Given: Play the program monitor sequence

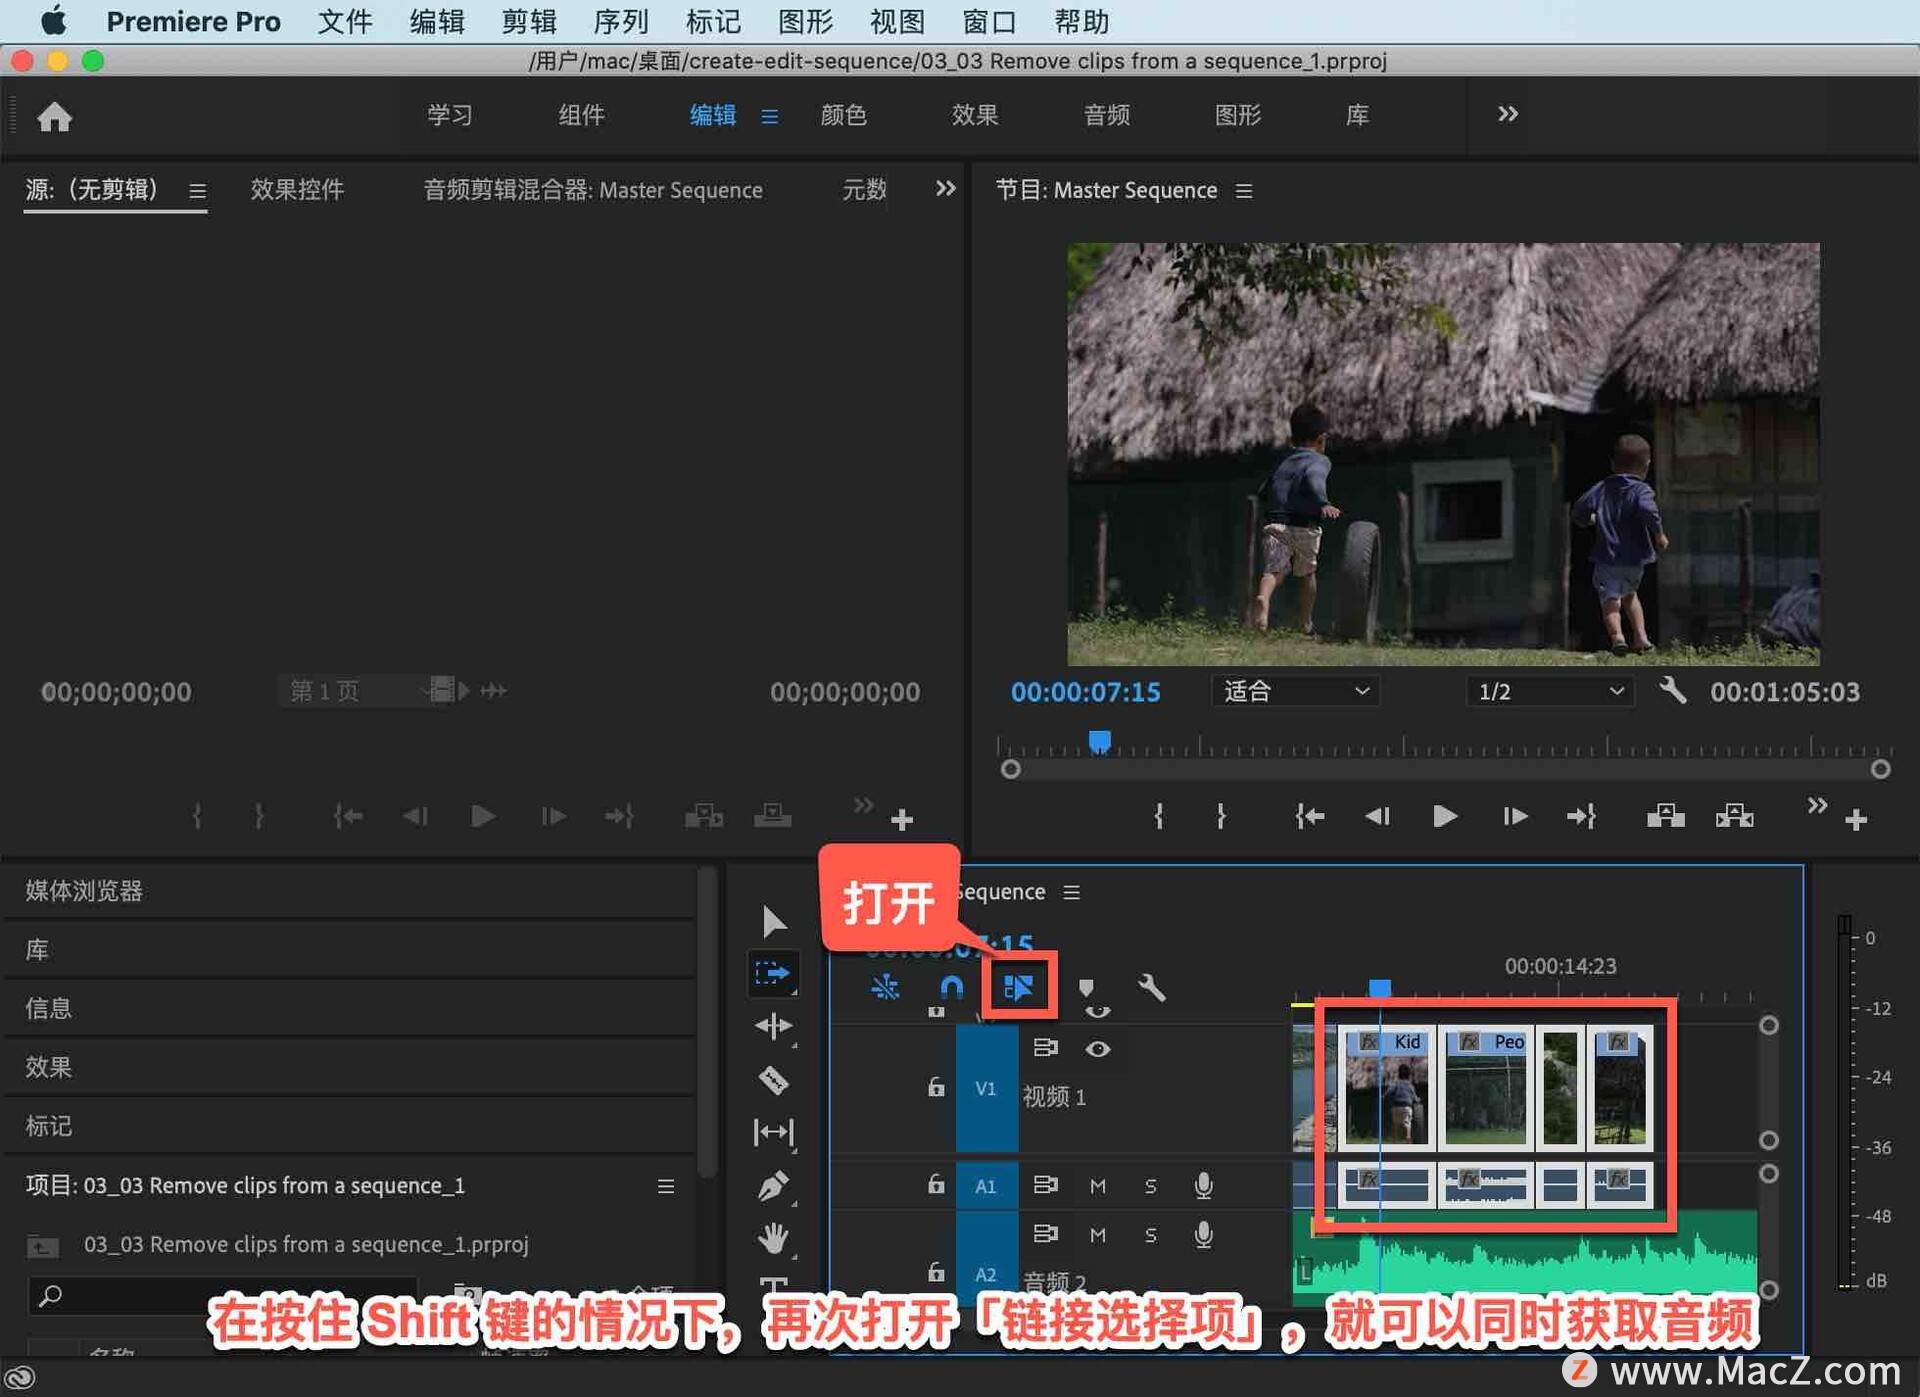Looking at the screenshot, I should [1444, 817].
